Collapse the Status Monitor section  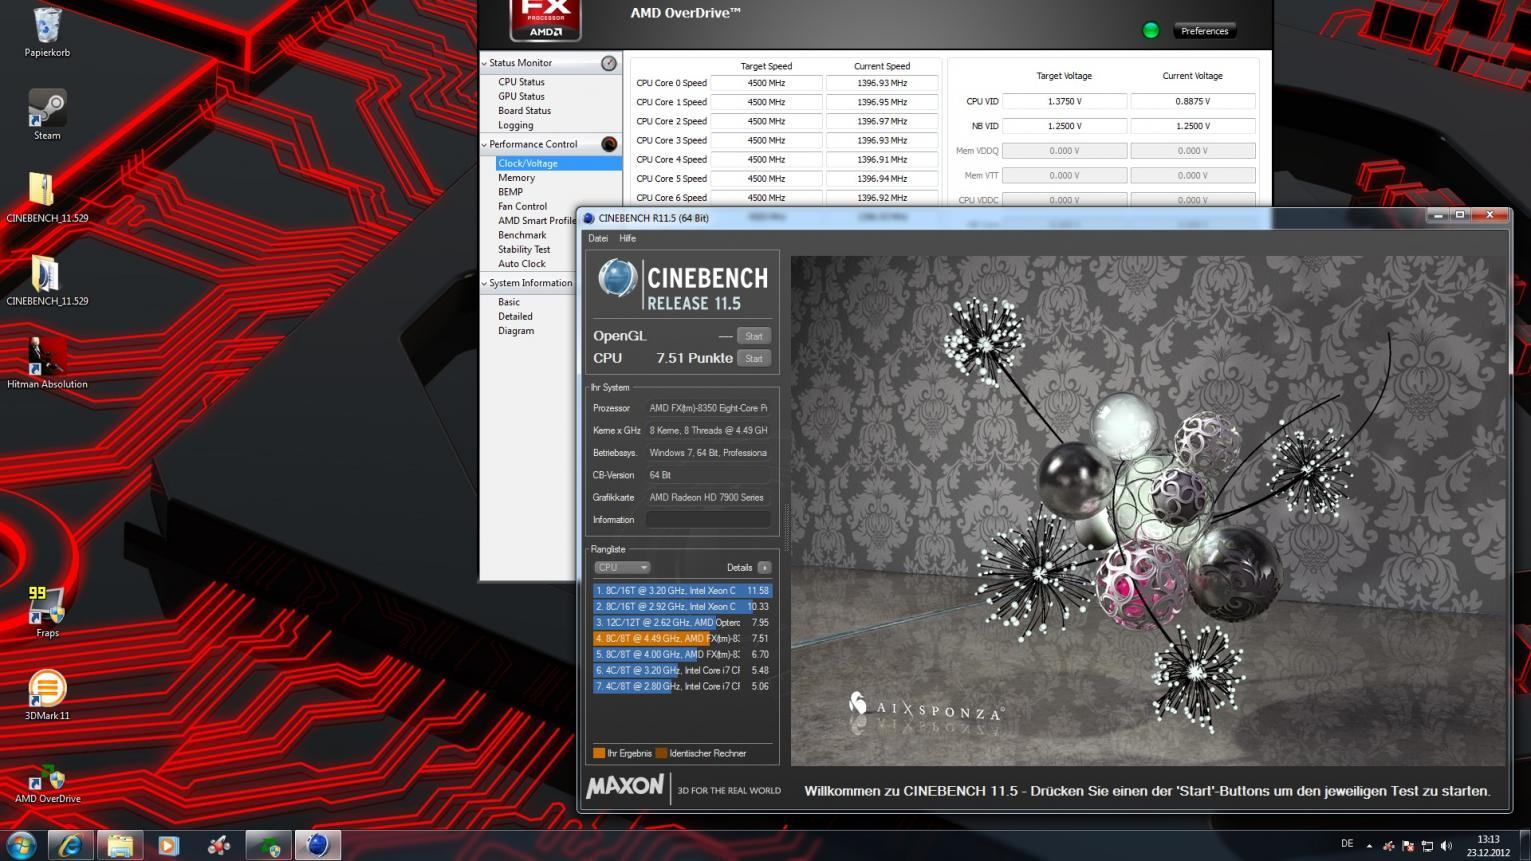tap(485, 63)
